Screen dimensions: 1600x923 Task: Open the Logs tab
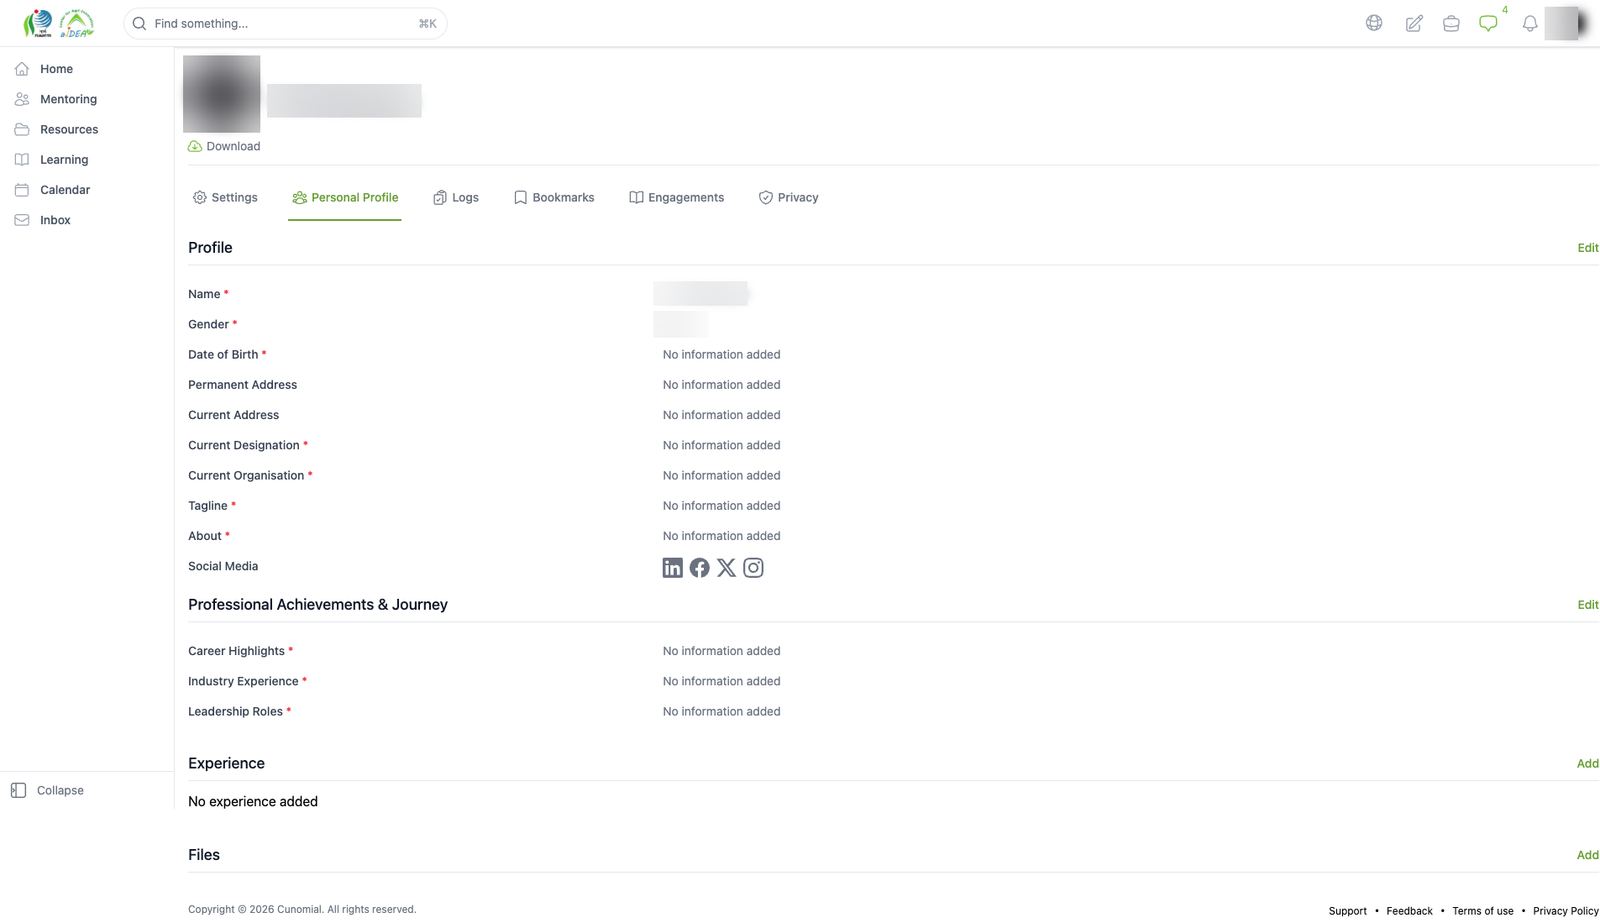tap(456, 198)
